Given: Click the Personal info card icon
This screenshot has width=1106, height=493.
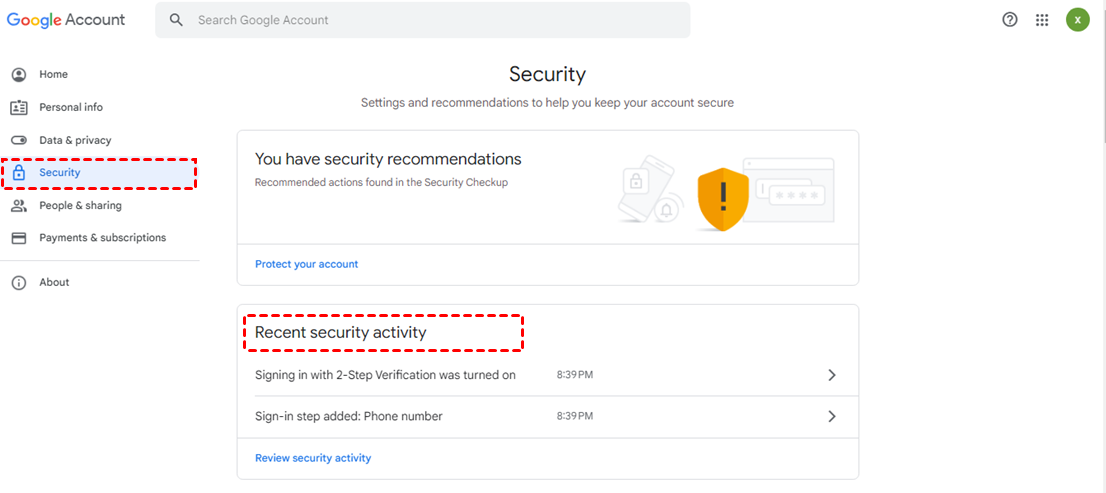Looking at the screenshot, I should [18, 108].
